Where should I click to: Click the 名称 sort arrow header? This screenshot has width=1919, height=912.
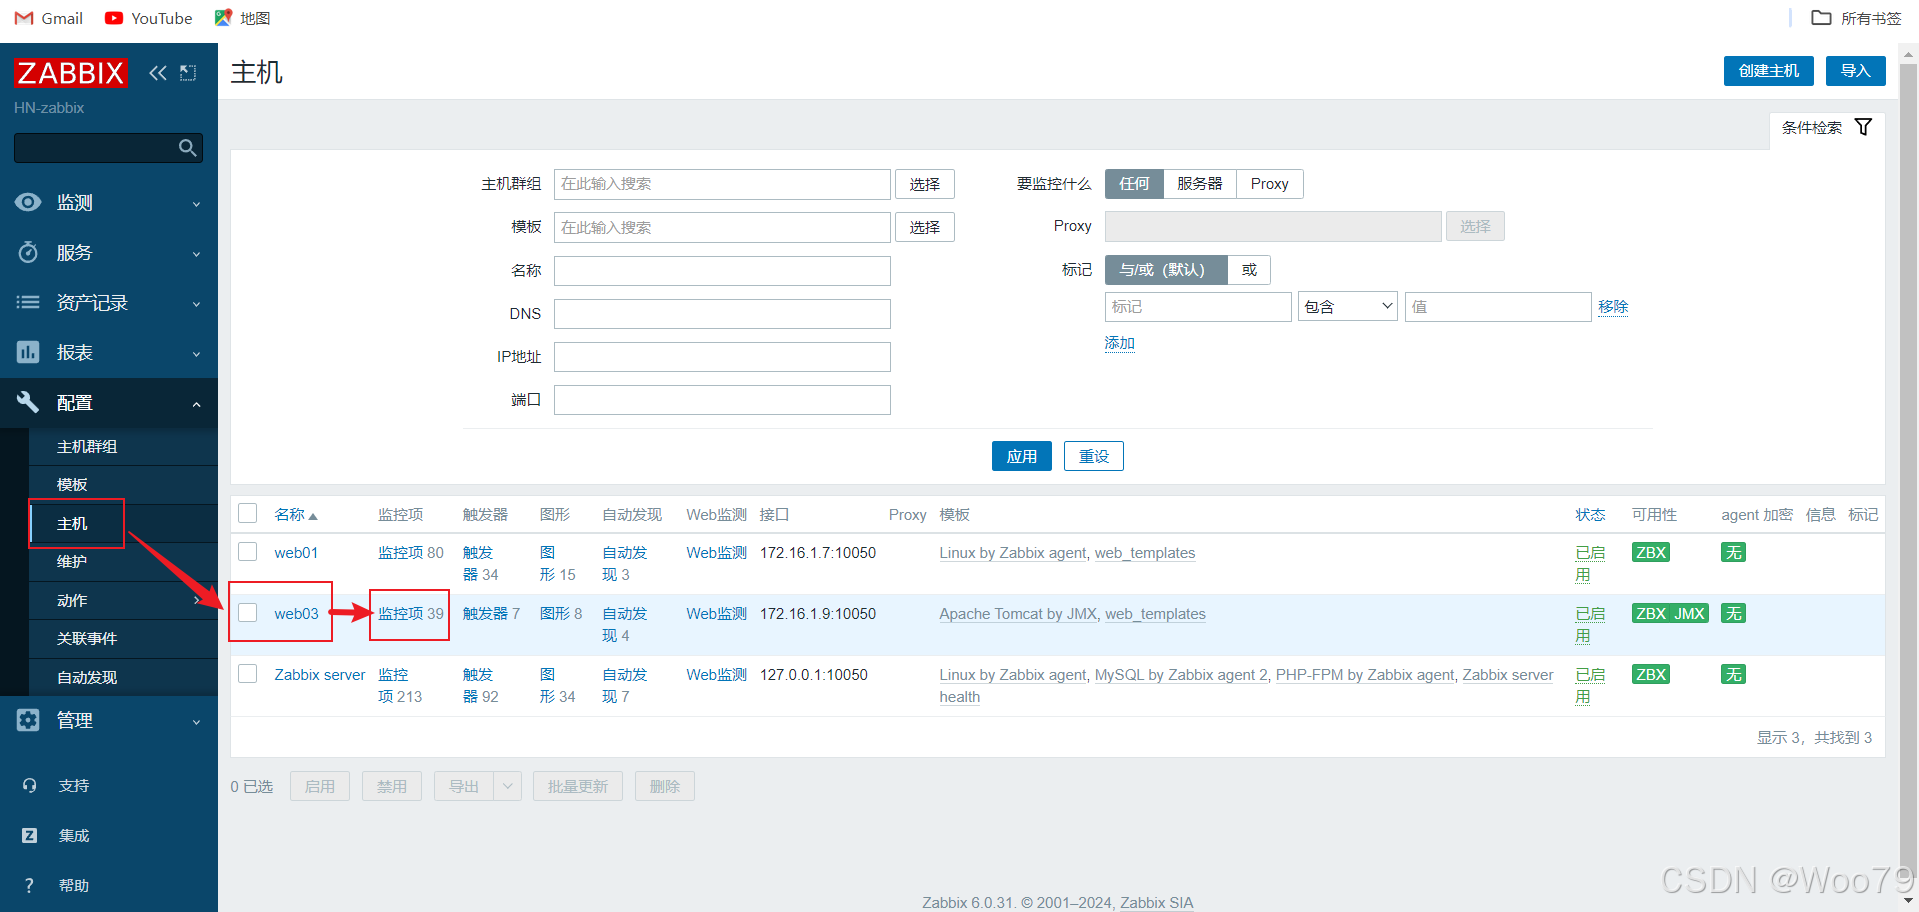296,515
